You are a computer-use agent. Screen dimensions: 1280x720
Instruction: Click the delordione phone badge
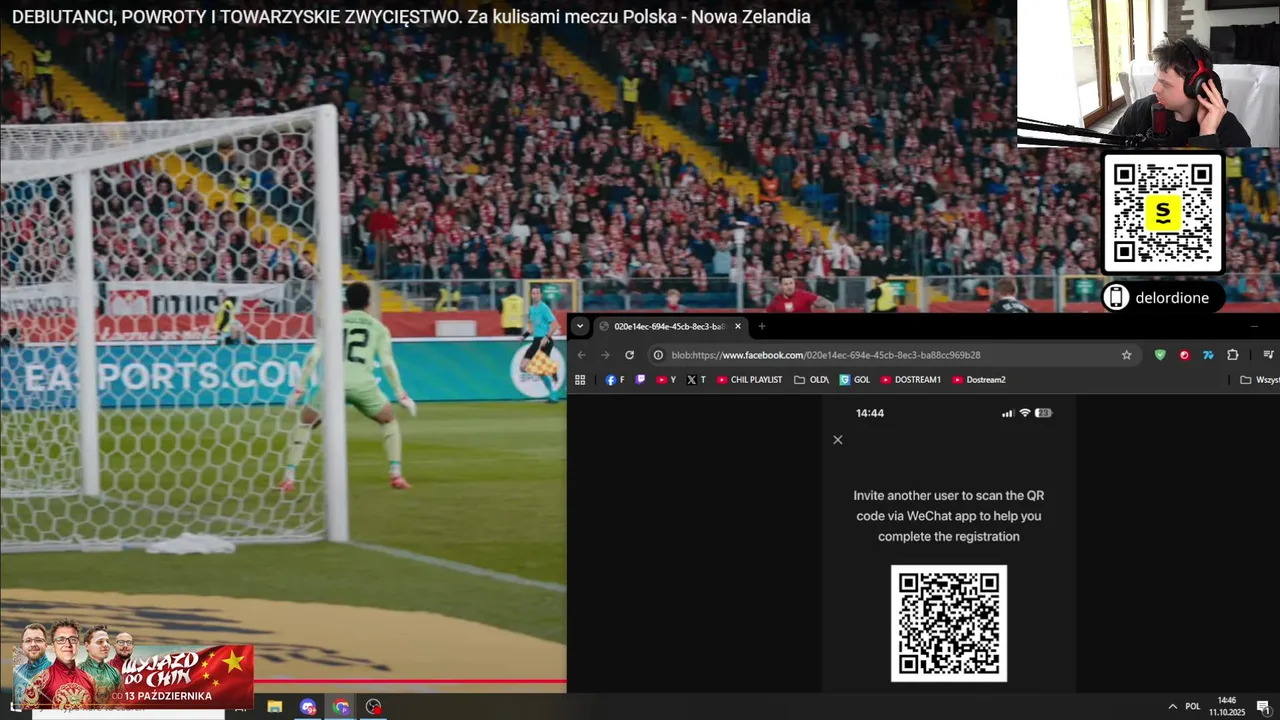[x=1163, y=298]
